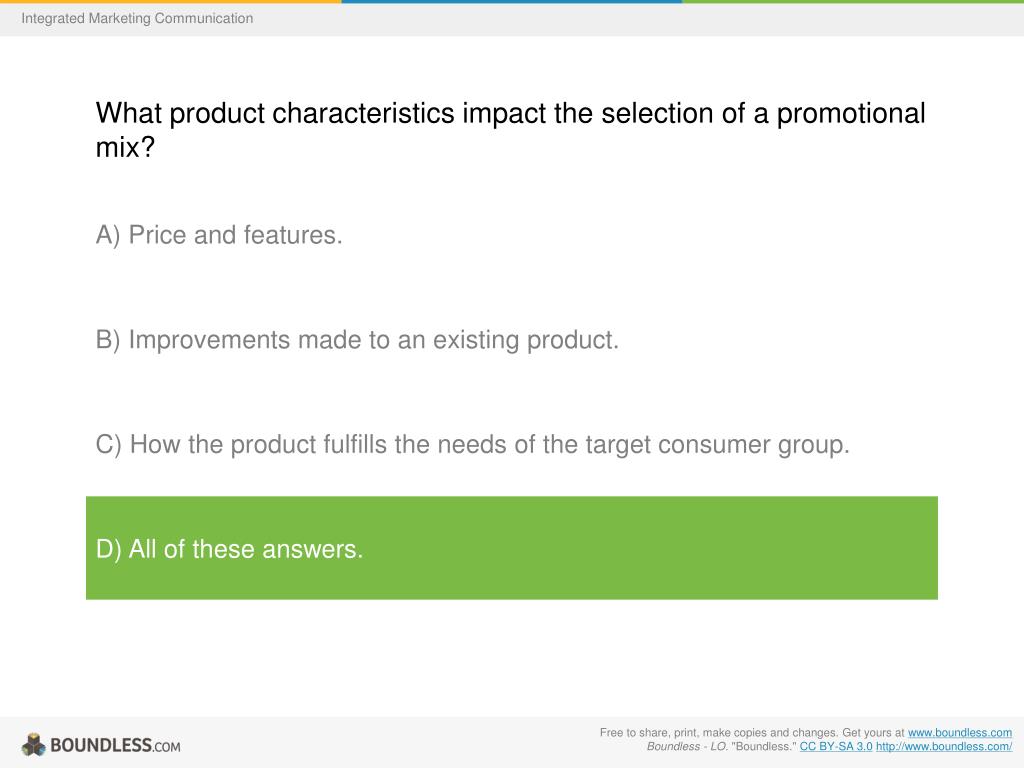Image resolution: width=1024 pixels, height=768 pixels.
Task: Click the green stripe at top right
Action: [x=853, y=1]
